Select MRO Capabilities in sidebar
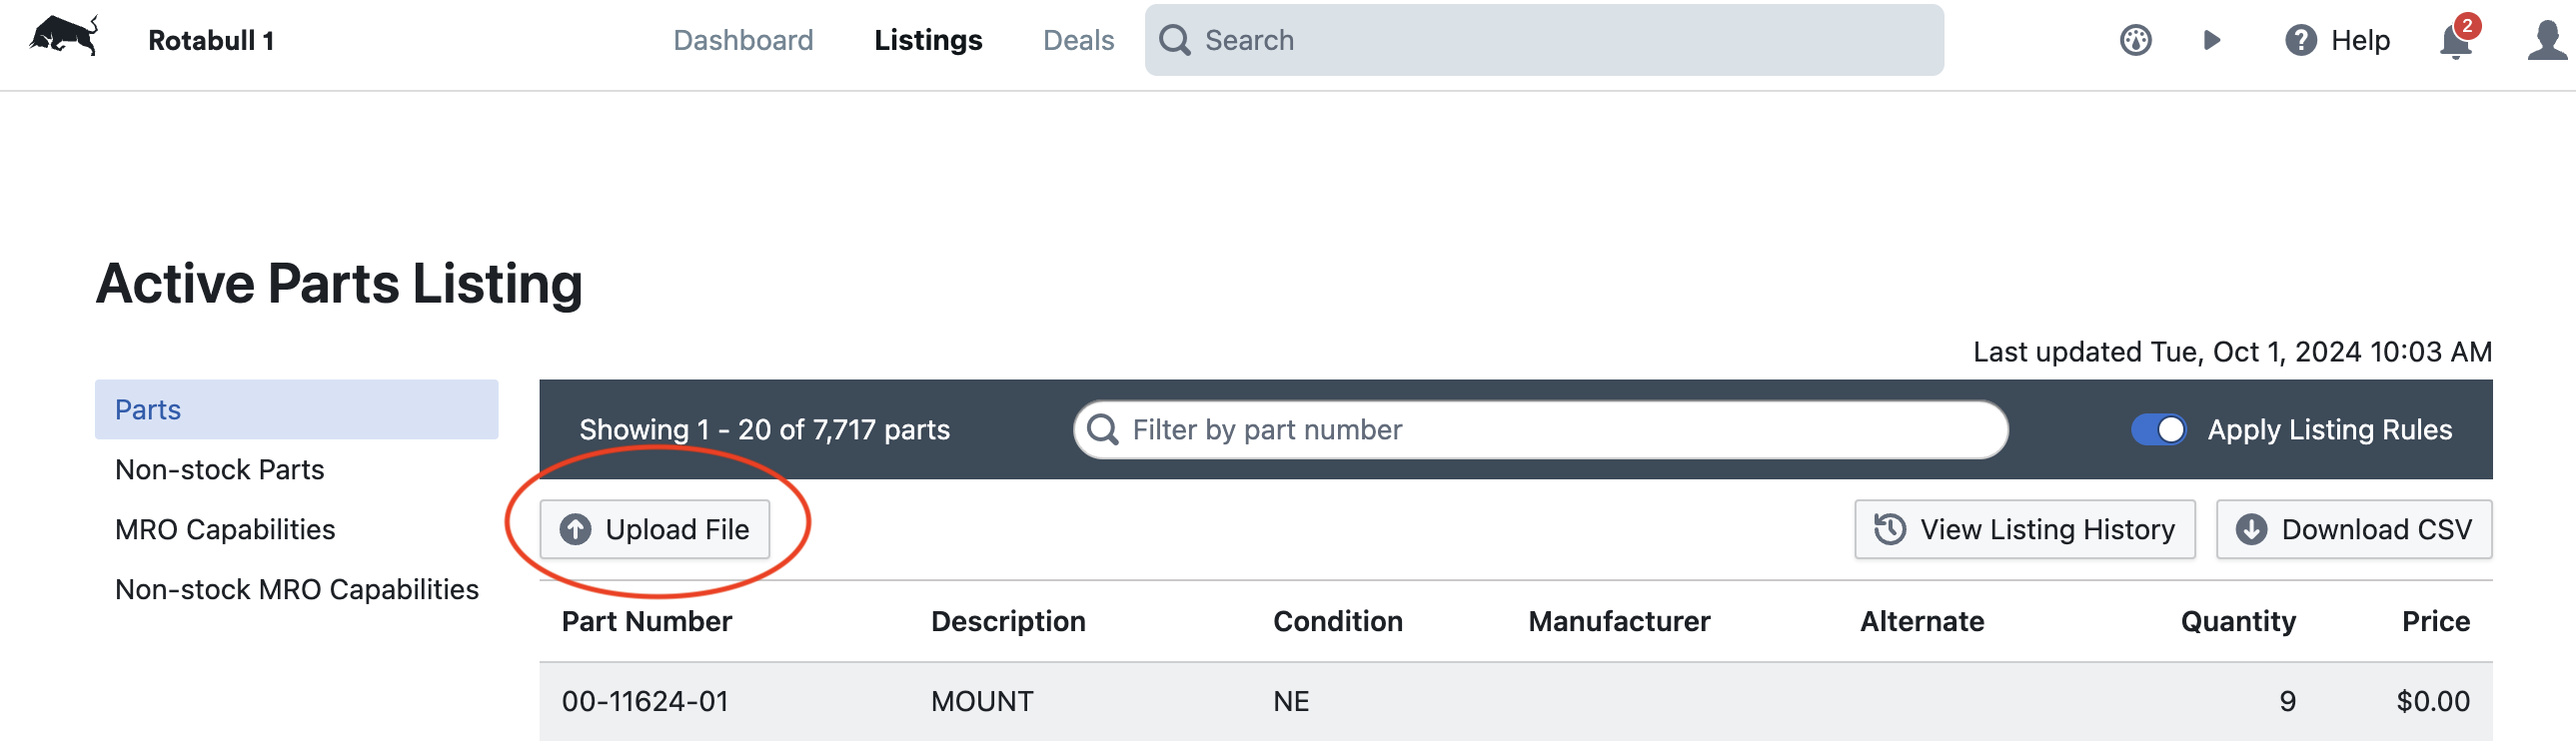The image size is (2576, 741). click(225, 530)
